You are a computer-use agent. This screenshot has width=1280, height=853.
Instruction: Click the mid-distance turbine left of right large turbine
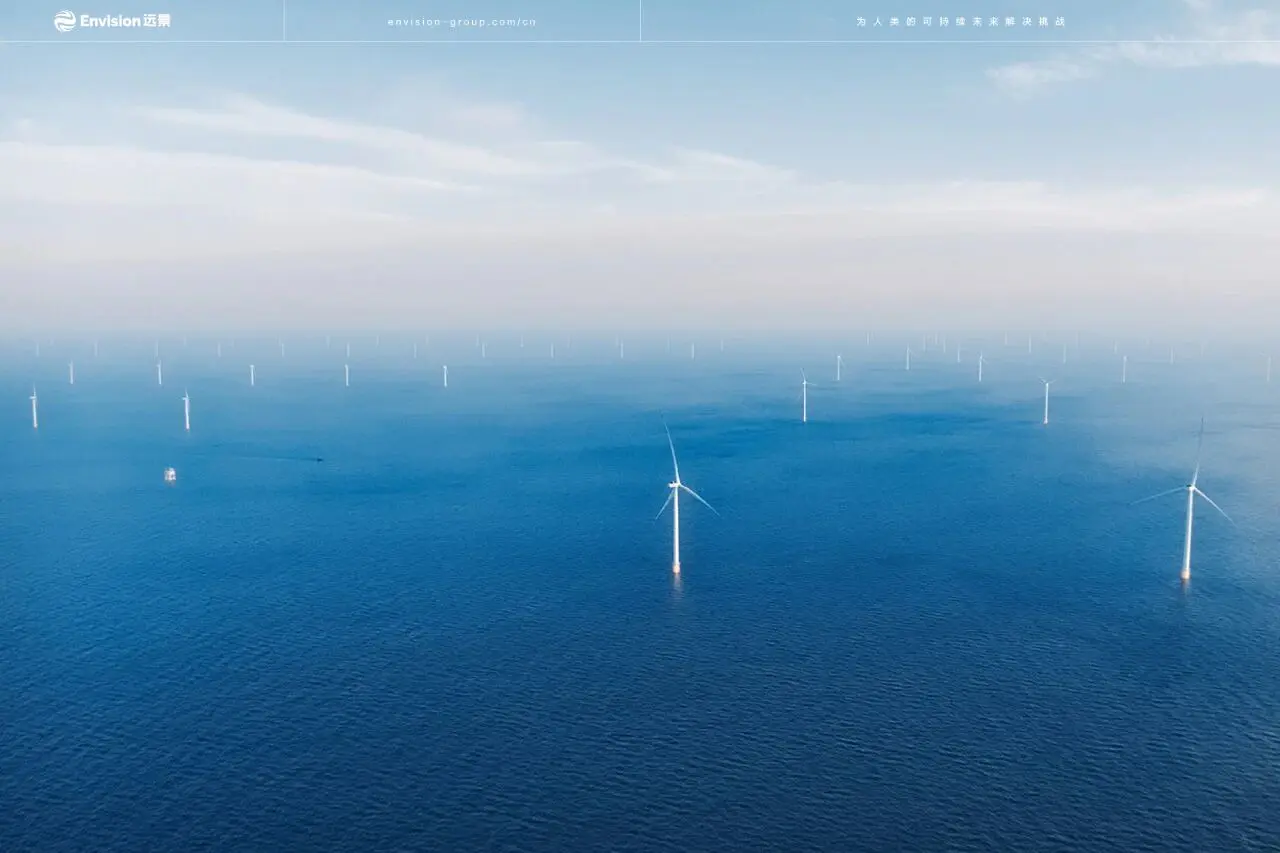[1046, 401]
